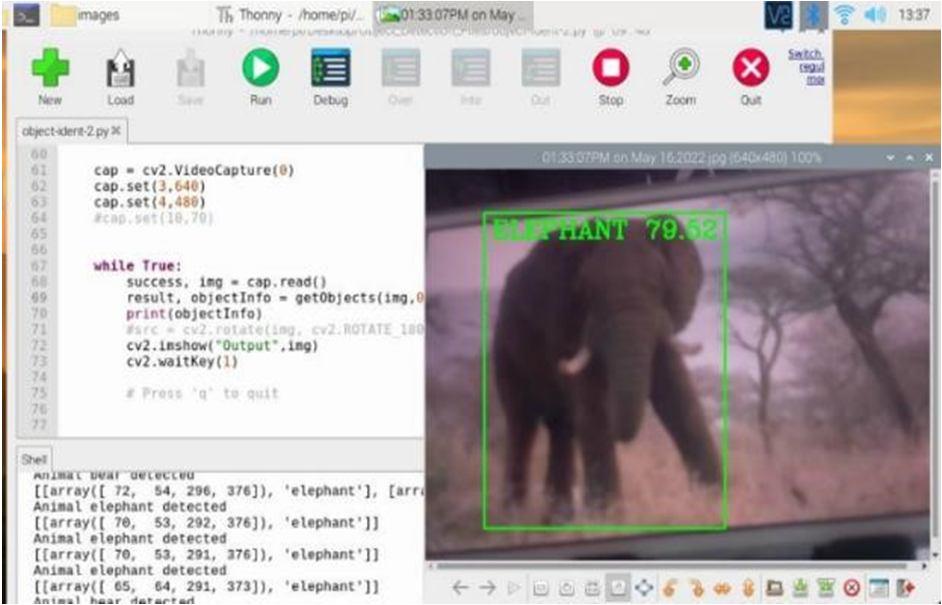This screenshot has height=605, width=942.
Task: Open image viewer preferences icon
Action: [x=878, y=587]
